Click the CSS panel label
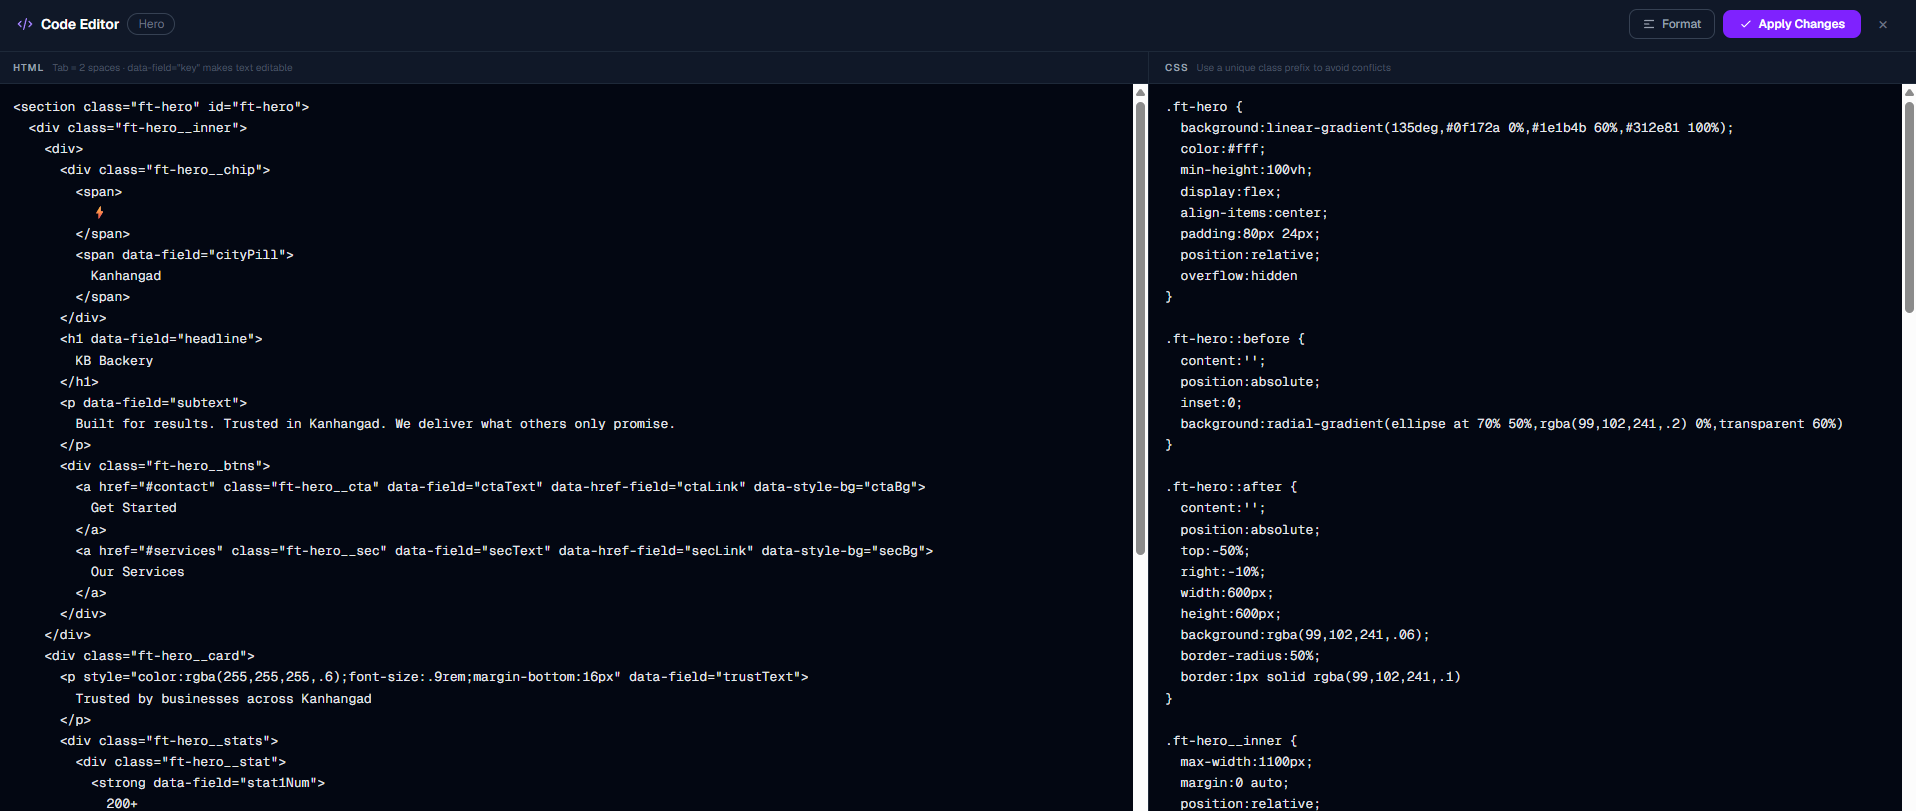 coord(1176,68)
